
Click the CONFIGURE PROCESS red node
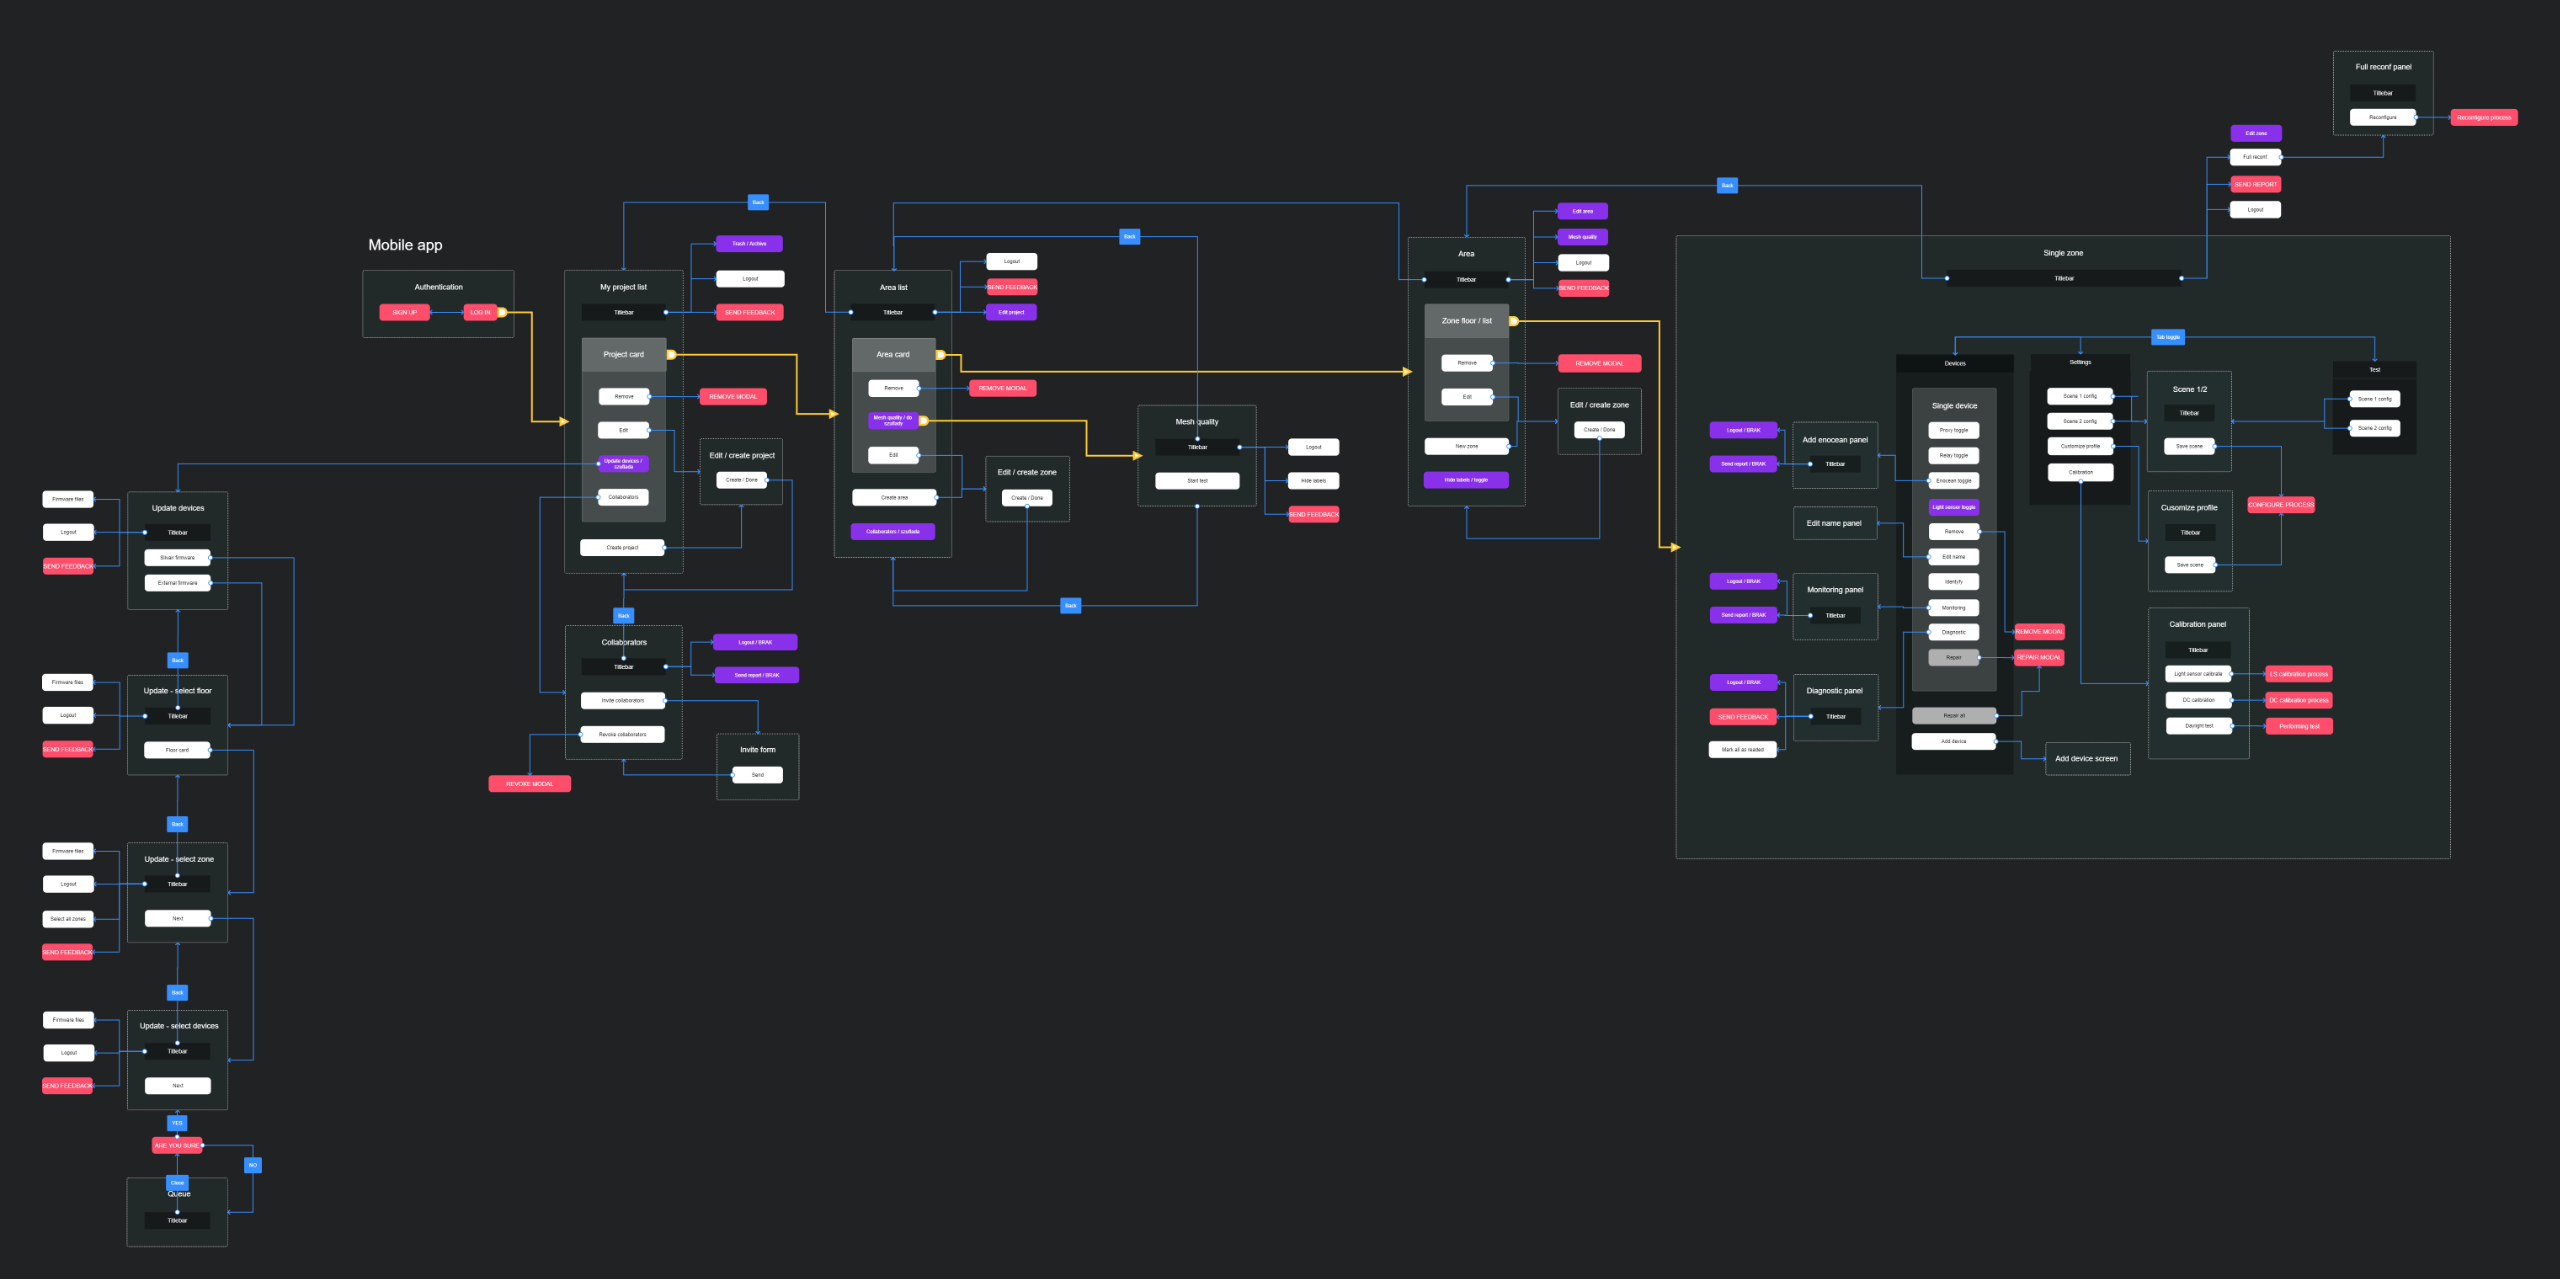point(2281,505)
